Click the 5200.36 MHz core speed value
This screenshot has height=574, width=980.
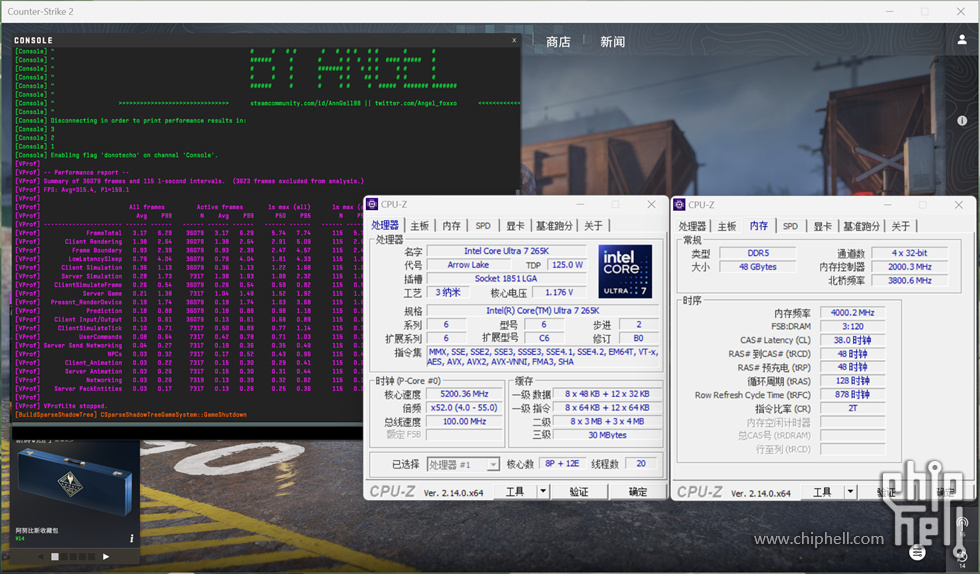click(x=464, y=394)
